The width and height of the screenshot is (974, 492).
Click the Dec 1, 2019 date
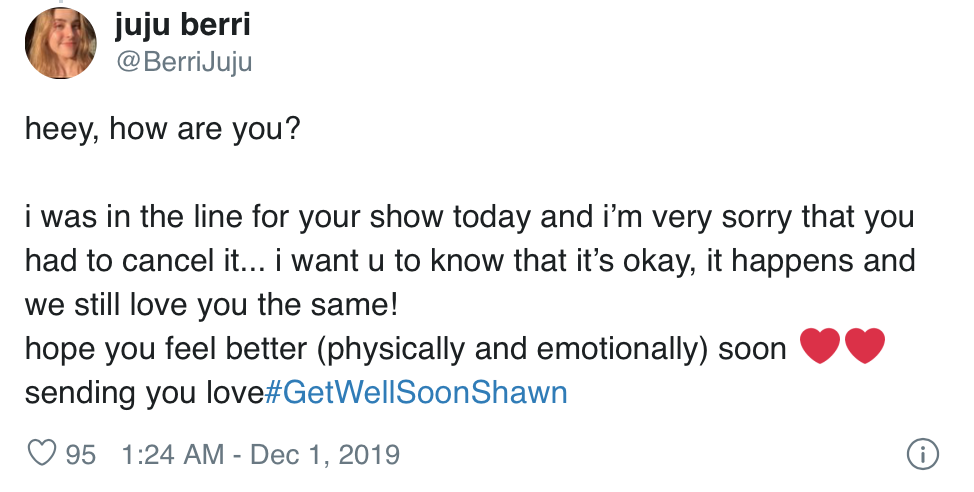point(323,455)
